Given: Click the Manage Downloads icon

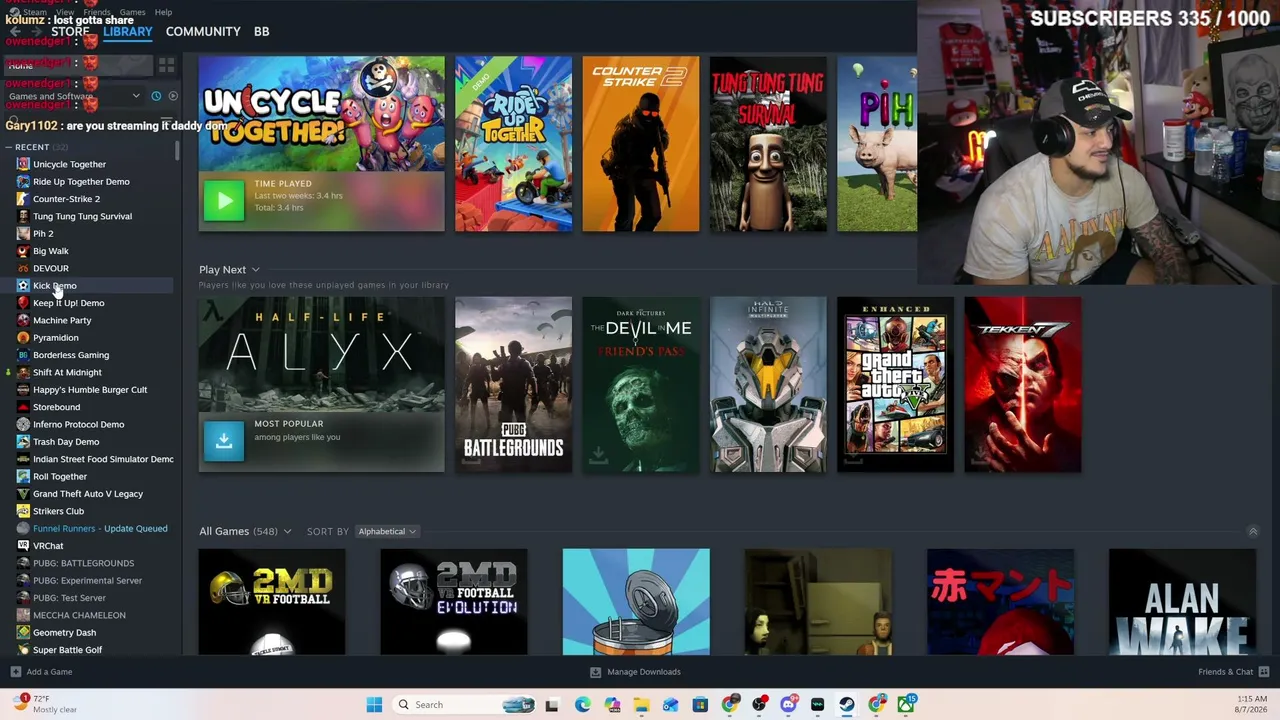Looking at the screenshot, I should (595, 672).
